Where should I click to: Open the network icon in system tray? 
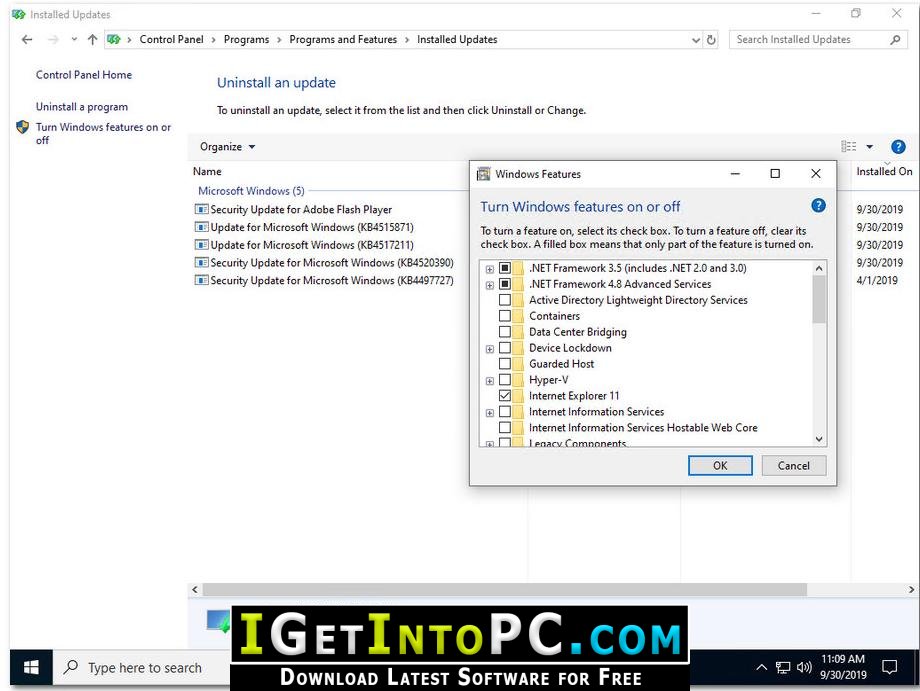click(x=783, y=667)
